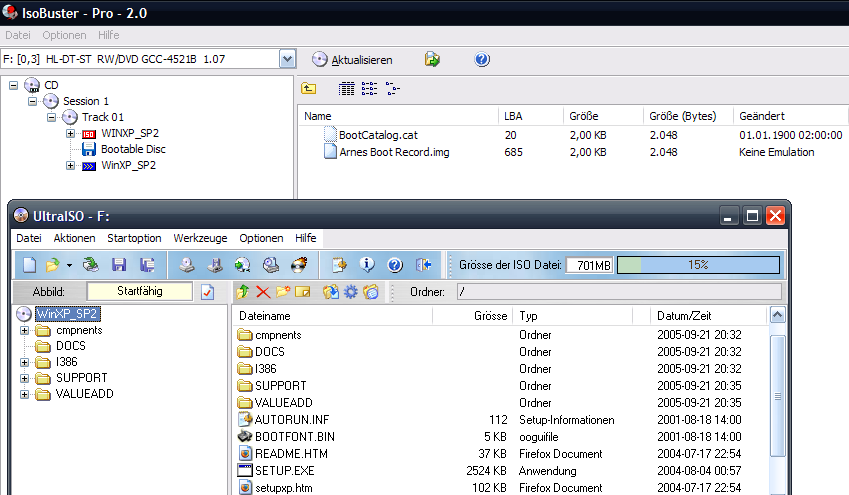Click the Ordner path input field
Viewport: 849px width, 495px height.
click(619, 292)
